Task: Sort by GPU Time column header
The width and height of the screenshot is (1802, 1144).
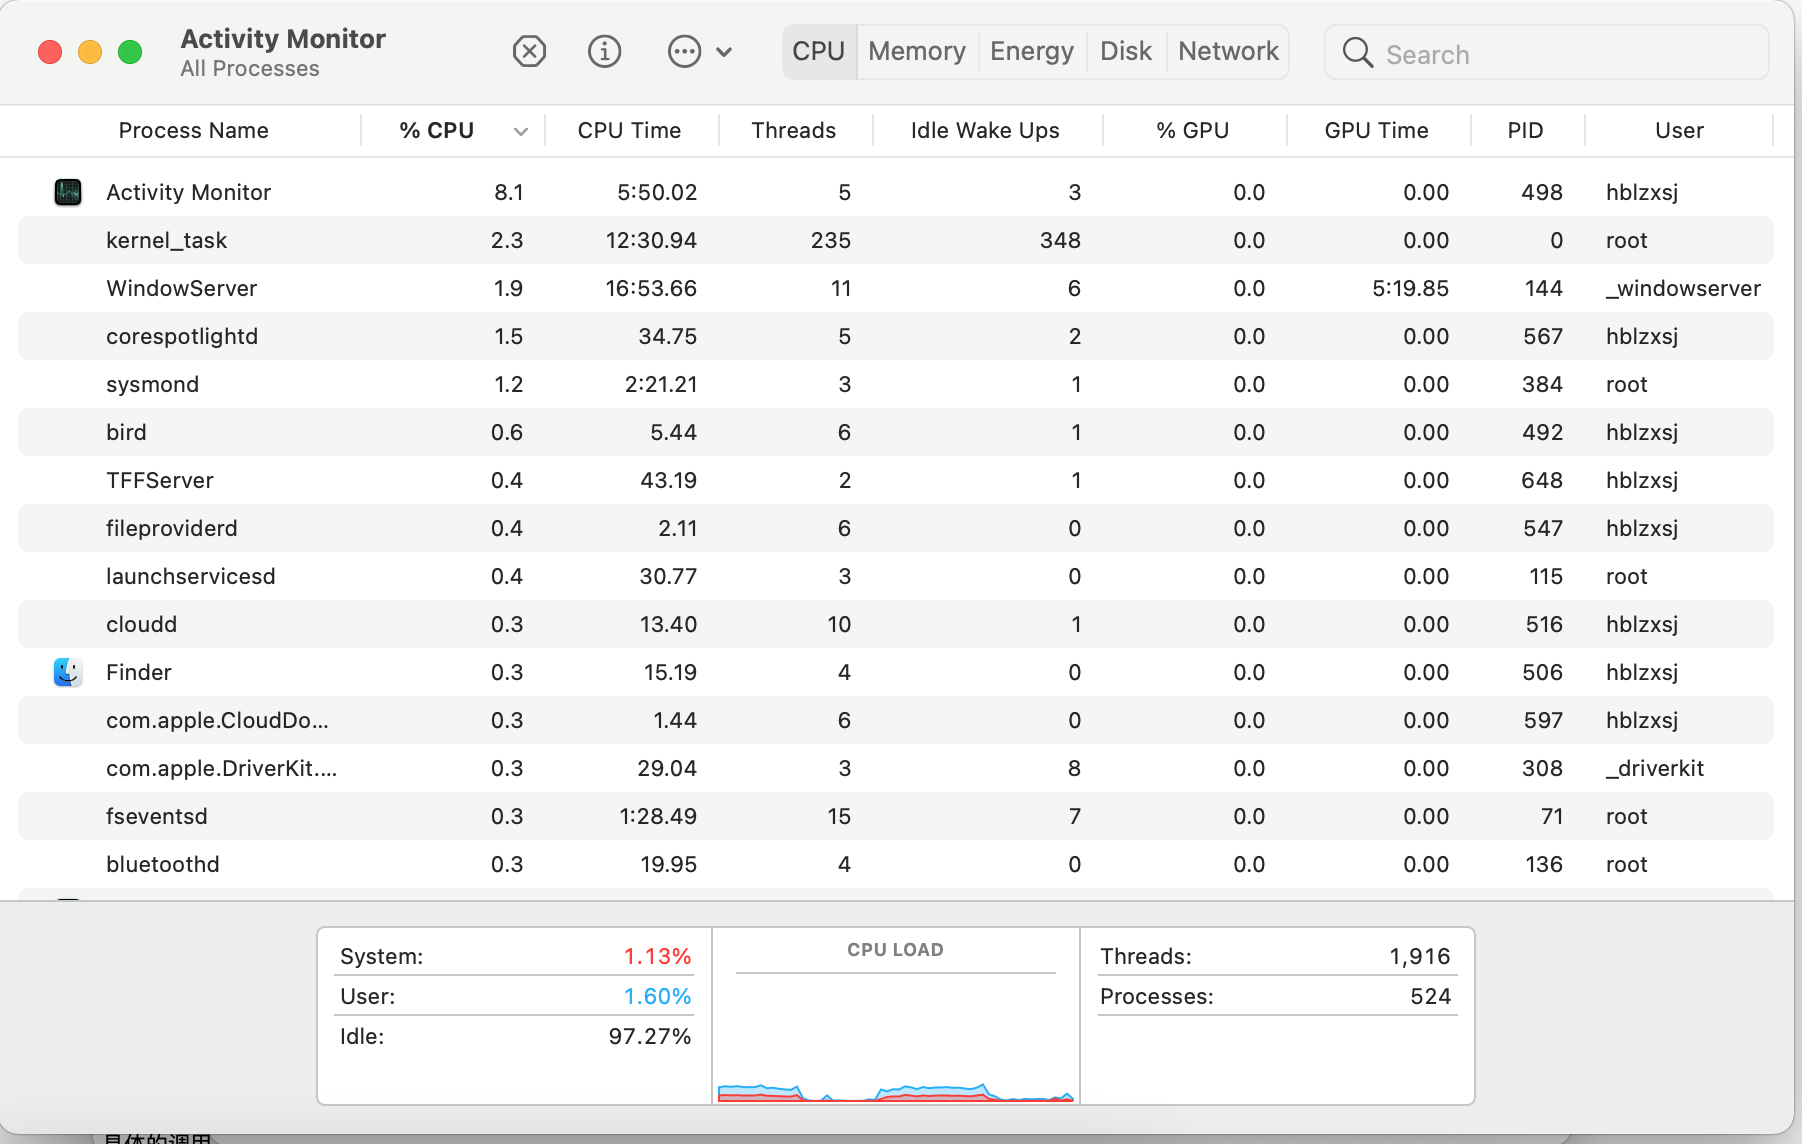Action: click(1377, 130)
